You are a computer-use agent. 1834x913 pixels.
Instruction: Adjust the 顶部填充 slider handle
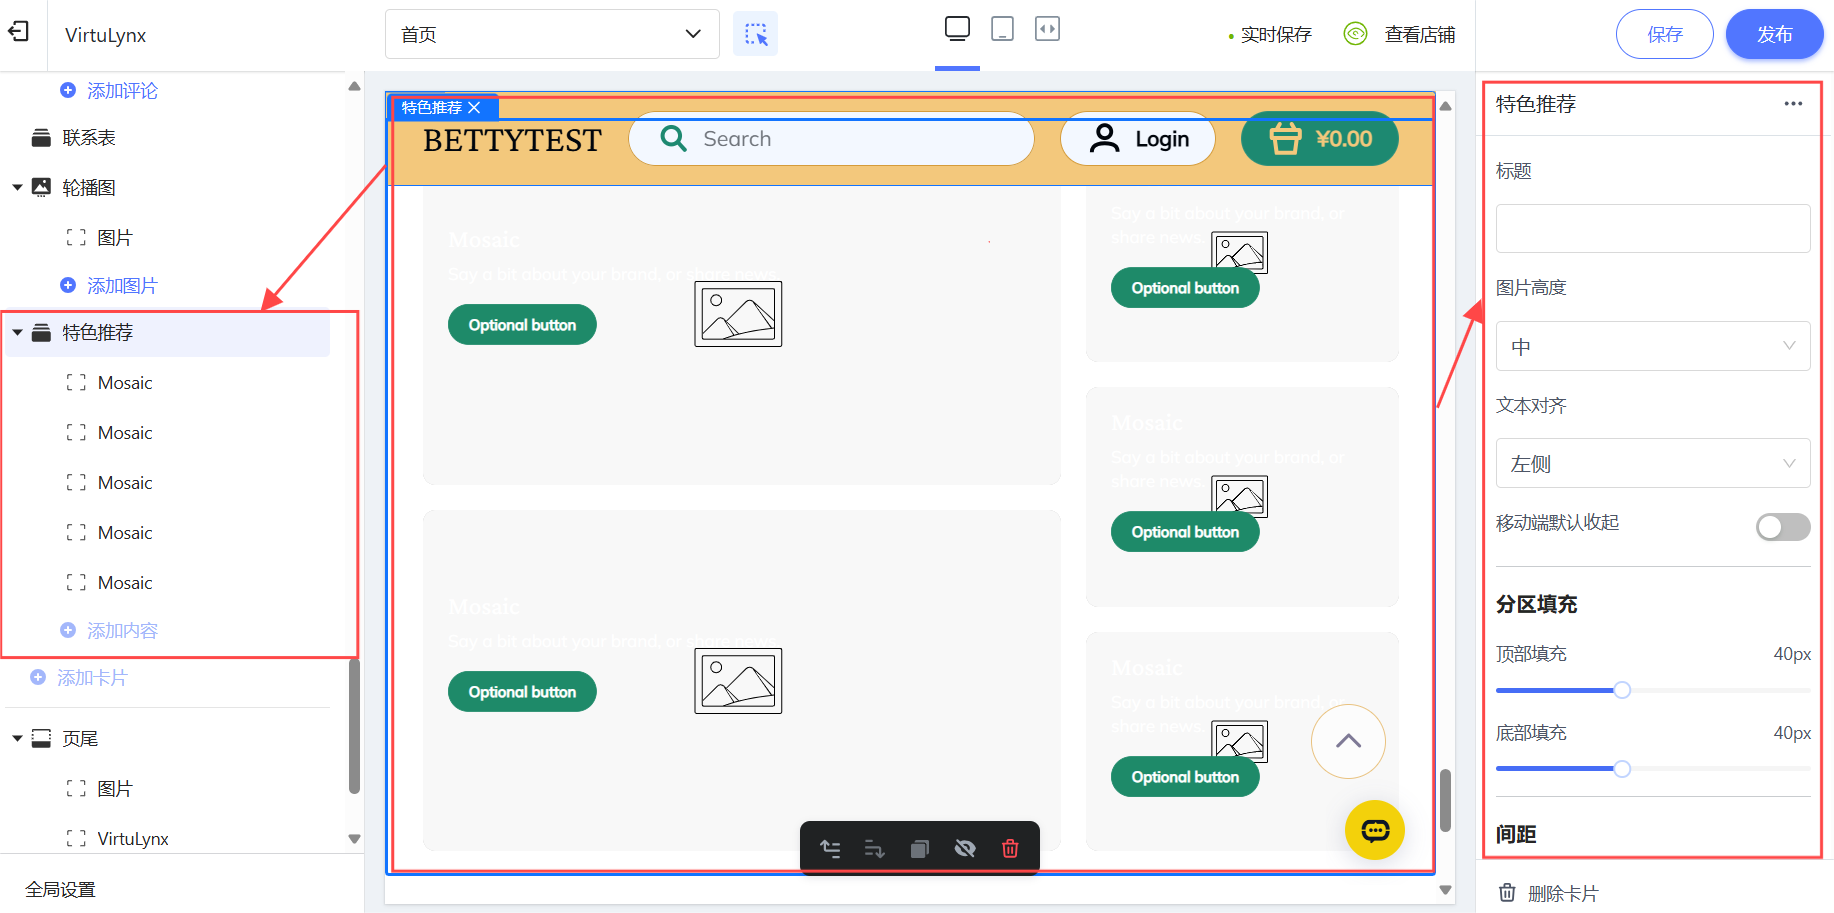tap(1622, 690)
